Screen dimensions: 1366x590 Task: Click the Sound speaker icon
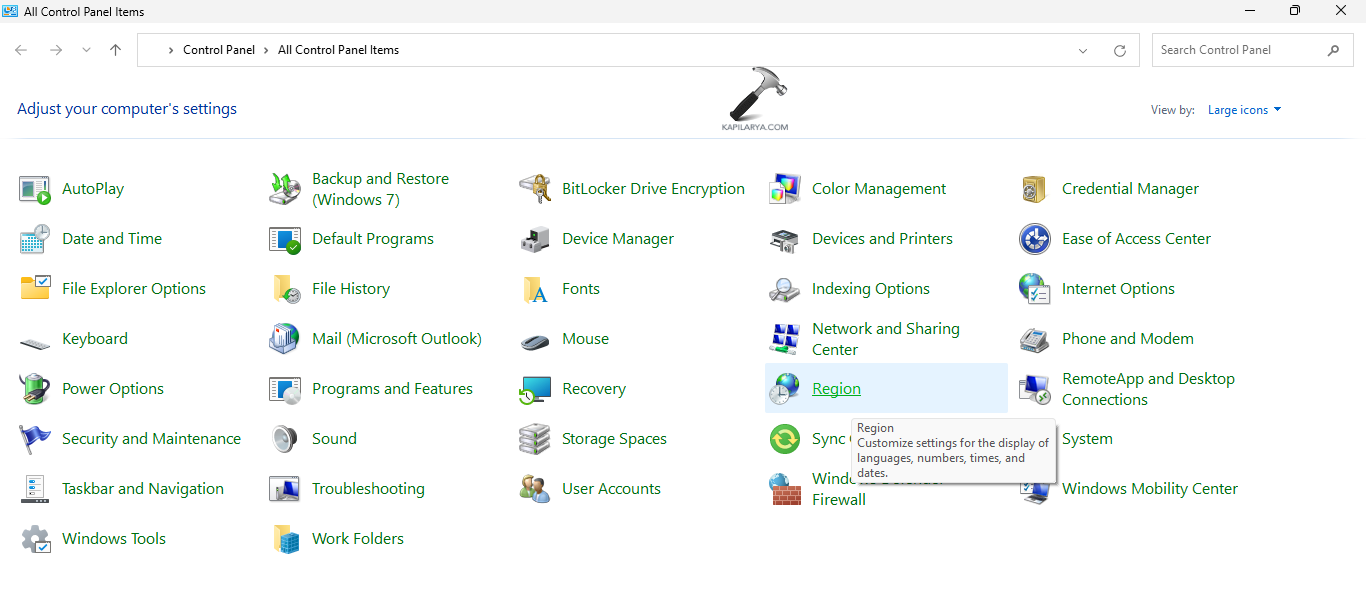(285, 439)
